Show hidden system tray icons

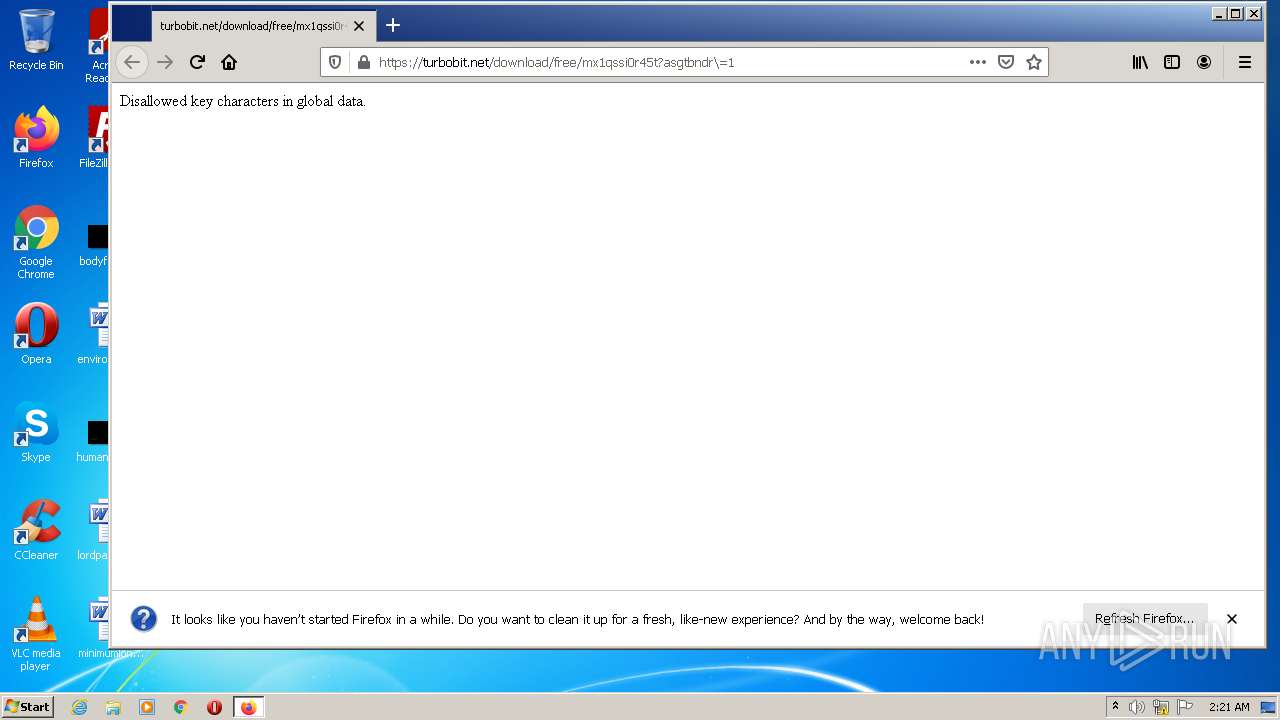tap(1115, 707)
